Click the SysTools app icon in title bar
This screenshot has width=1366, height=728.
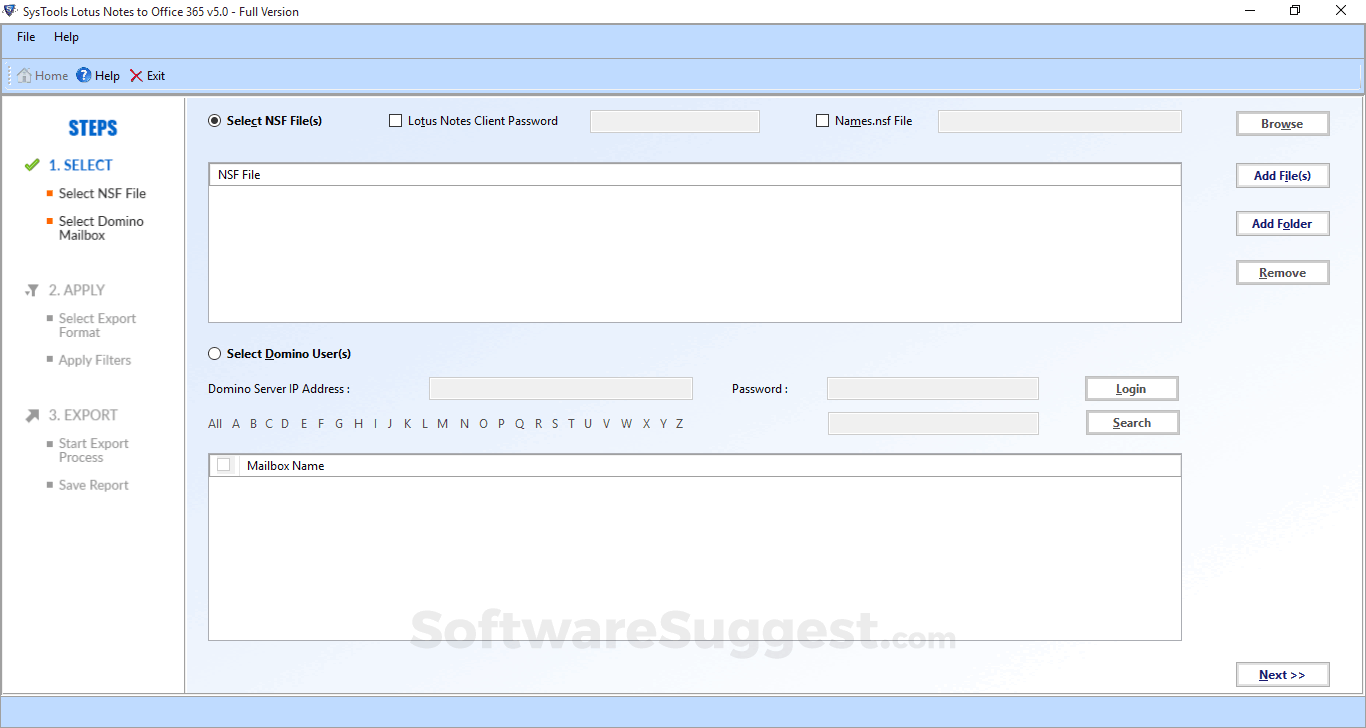(x=10, y=11)
